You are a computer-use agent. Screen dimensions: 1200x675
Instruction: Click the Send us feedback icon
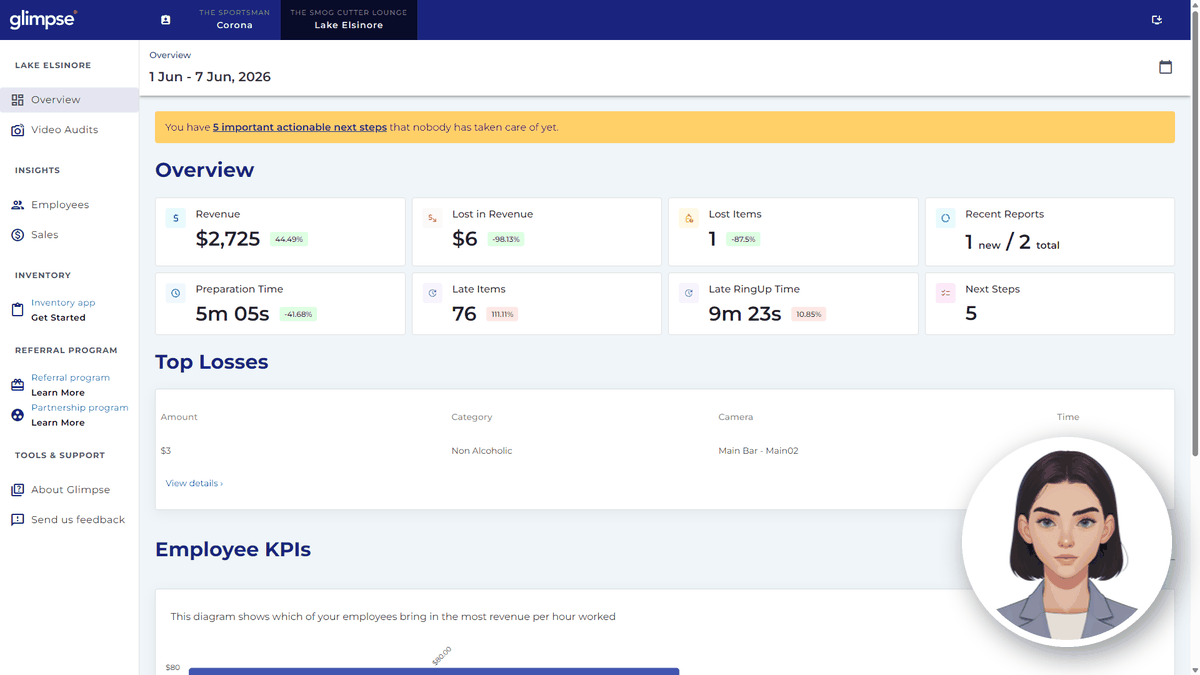pyautogui.click(x=17, y=520)
